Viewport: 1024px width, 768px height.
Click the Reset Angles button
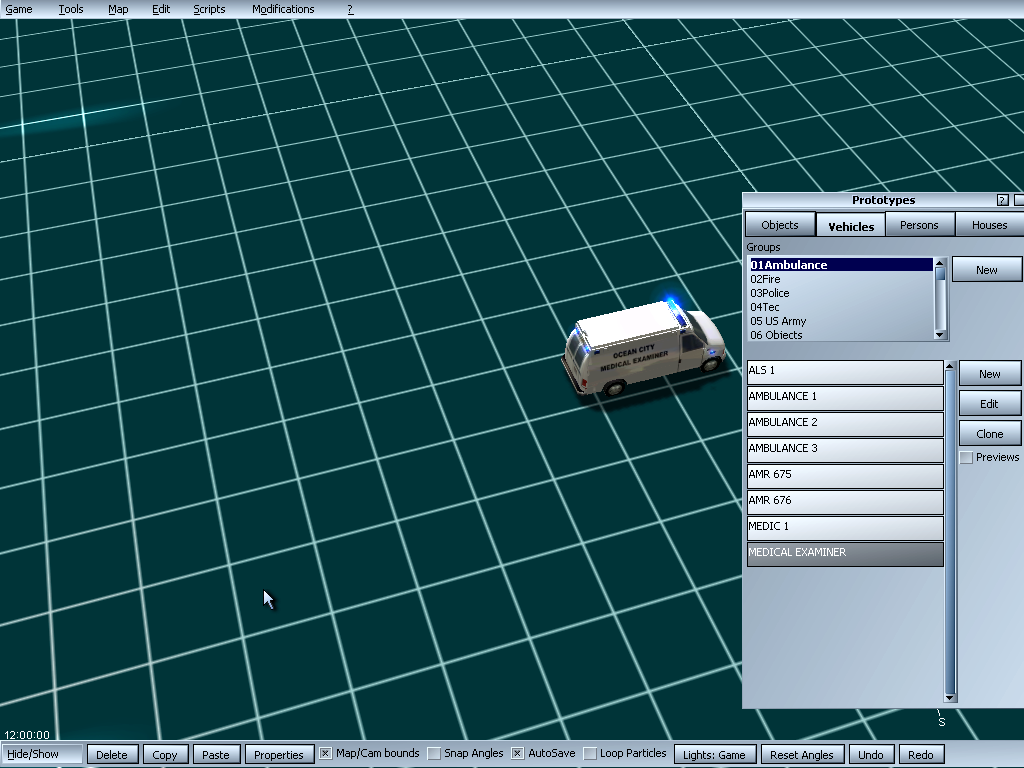tap(802, 754)
